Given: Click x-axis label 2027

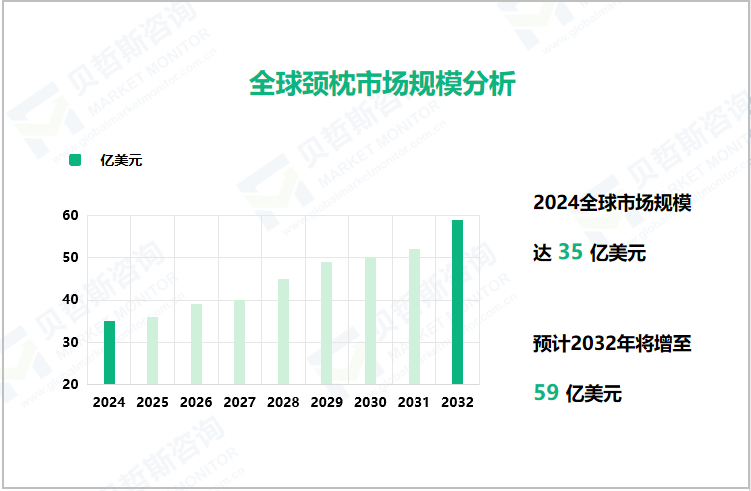Looking at the screenshot, I should click(x=239, y=402).
